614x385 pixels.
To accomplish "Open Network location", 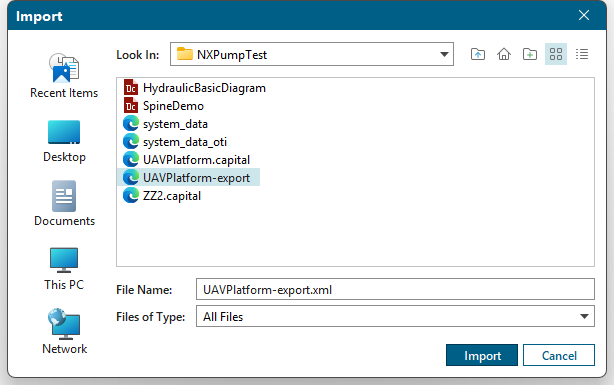I will click(x=64, y=331).
